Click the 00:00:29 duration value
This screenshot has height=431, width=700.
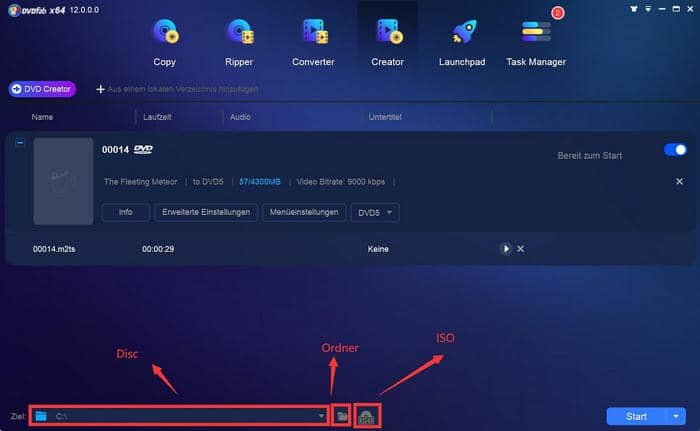coord(158,249)
